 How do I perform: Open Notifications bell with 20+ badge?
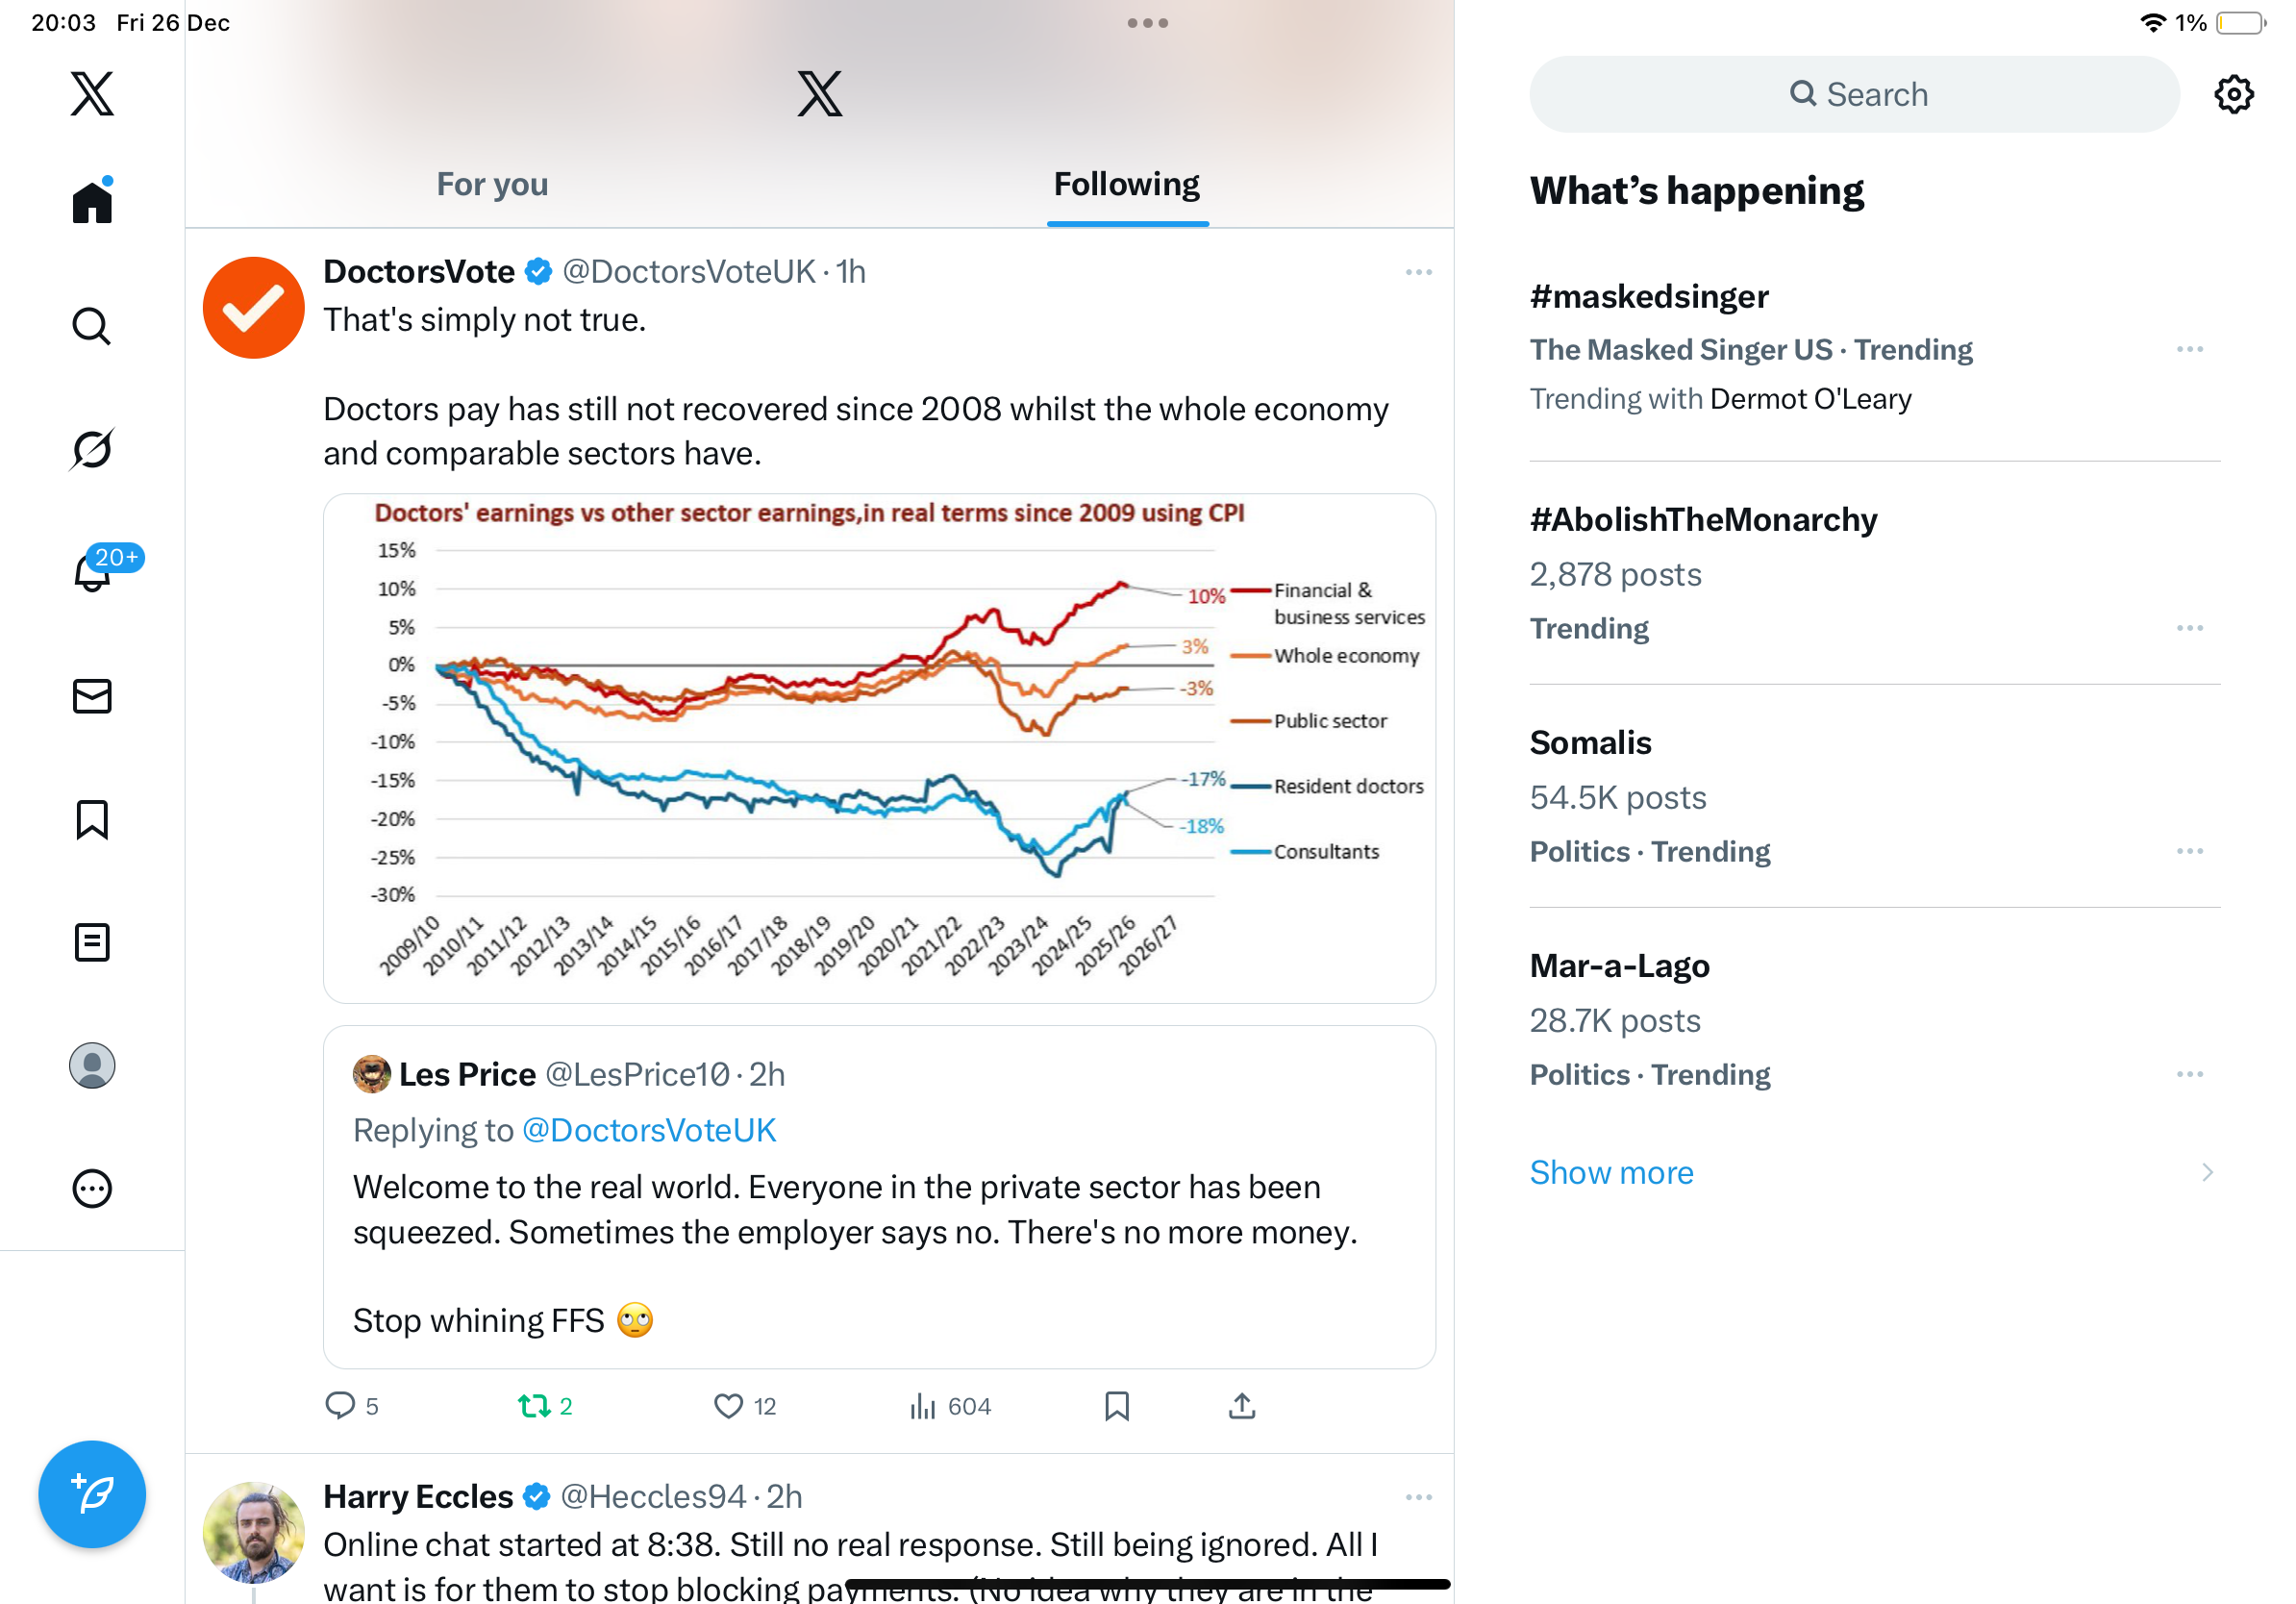pos(92,573)
